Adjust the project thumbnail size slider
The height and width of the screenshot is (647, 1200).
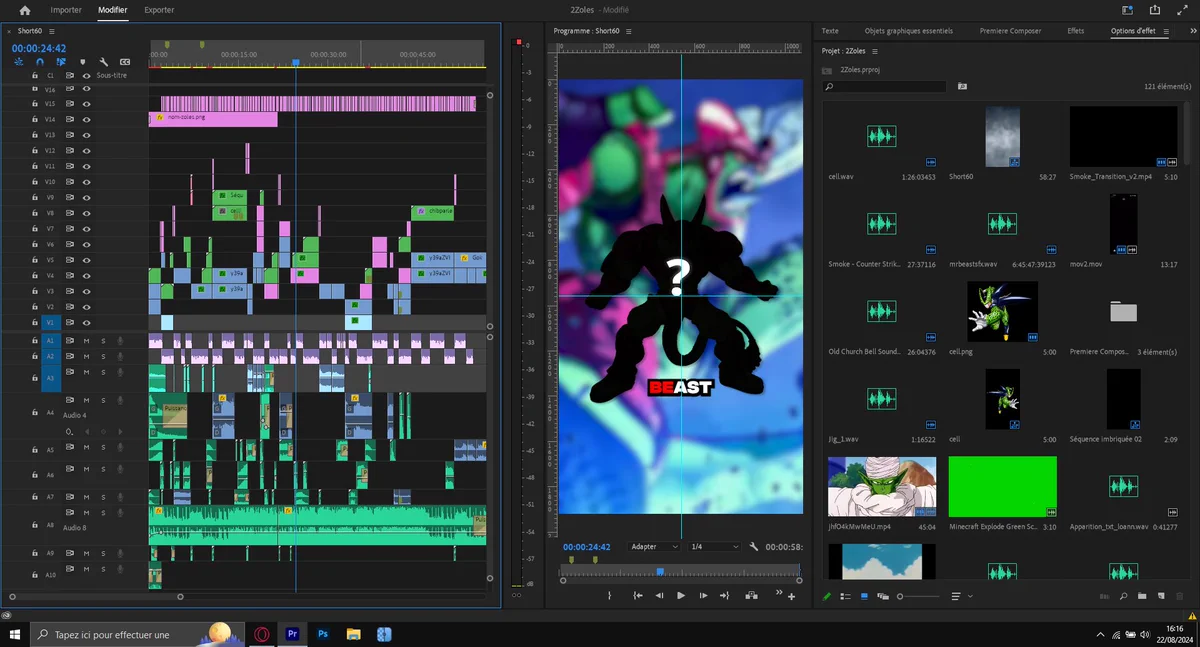tap(919, 596)
